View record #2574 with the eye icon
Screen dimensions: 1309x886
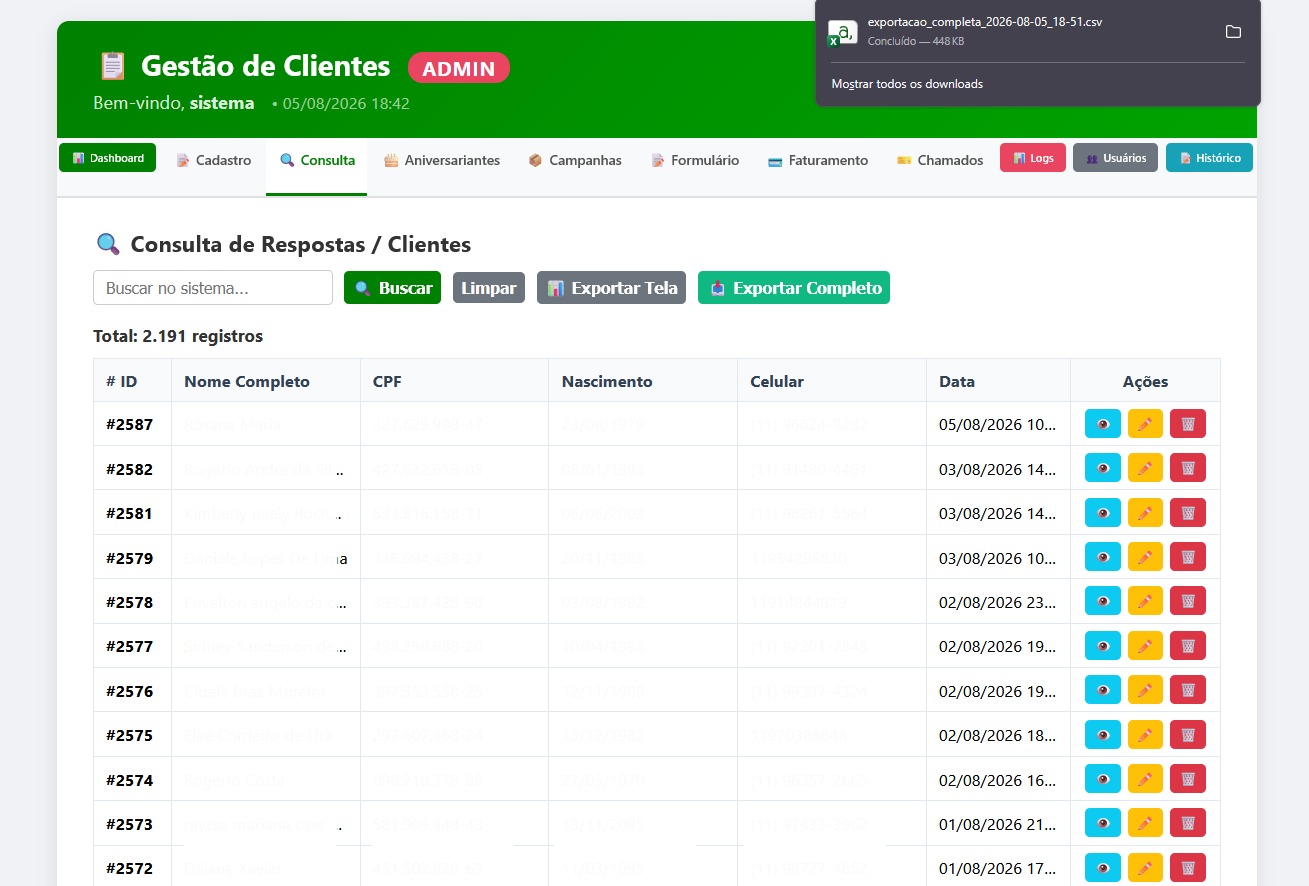point(1103,779)
